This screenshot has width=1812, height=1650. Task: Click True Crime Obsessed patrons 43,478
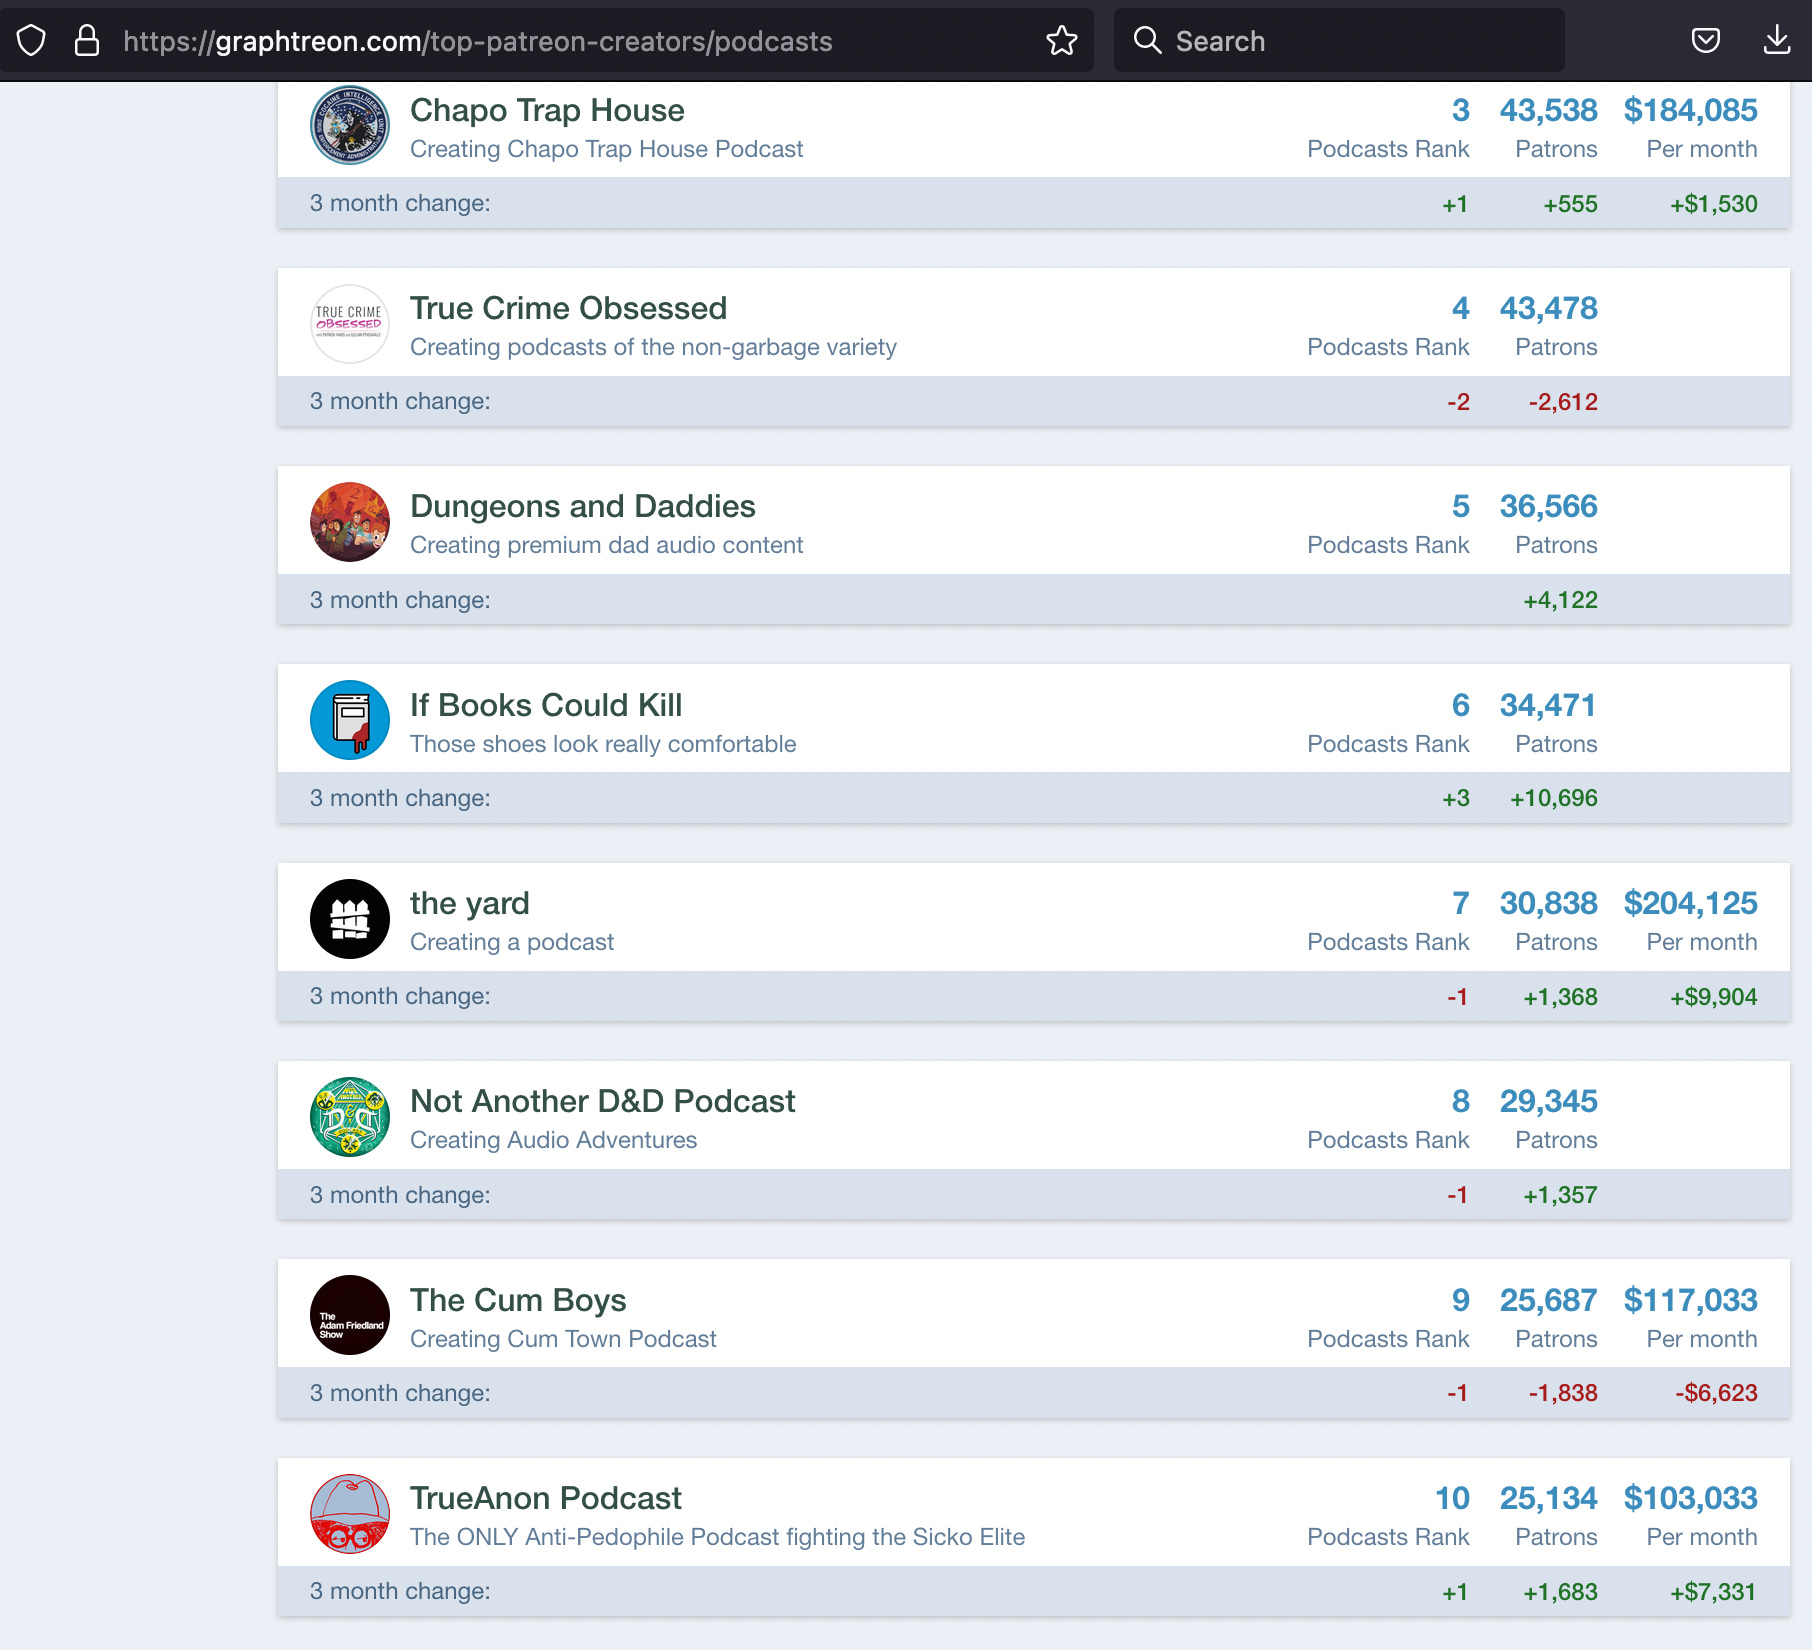coord(1548,308)
